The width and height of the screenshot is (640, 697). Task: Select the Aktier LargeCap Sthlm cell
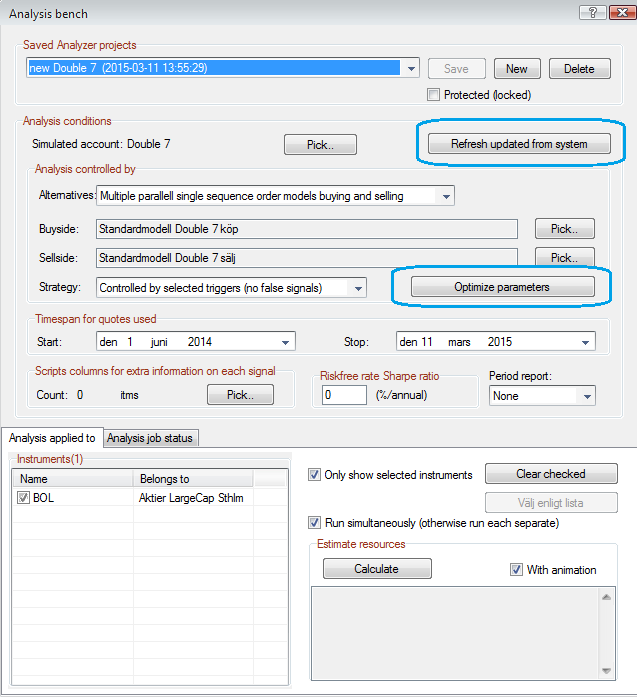pyautogui.click(x=191, y=497)
